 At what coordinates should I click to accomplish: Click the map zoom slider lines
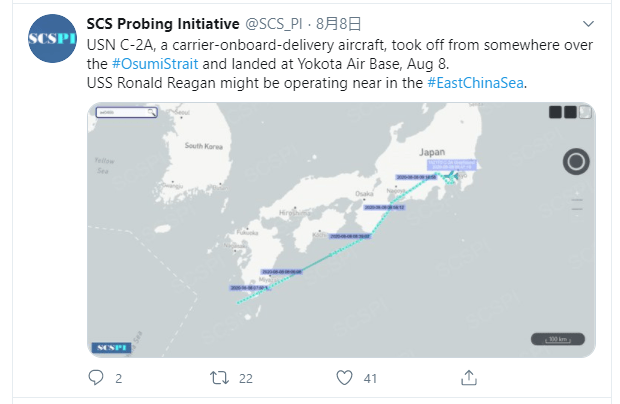pyautogui.click(x=576, y=207)
